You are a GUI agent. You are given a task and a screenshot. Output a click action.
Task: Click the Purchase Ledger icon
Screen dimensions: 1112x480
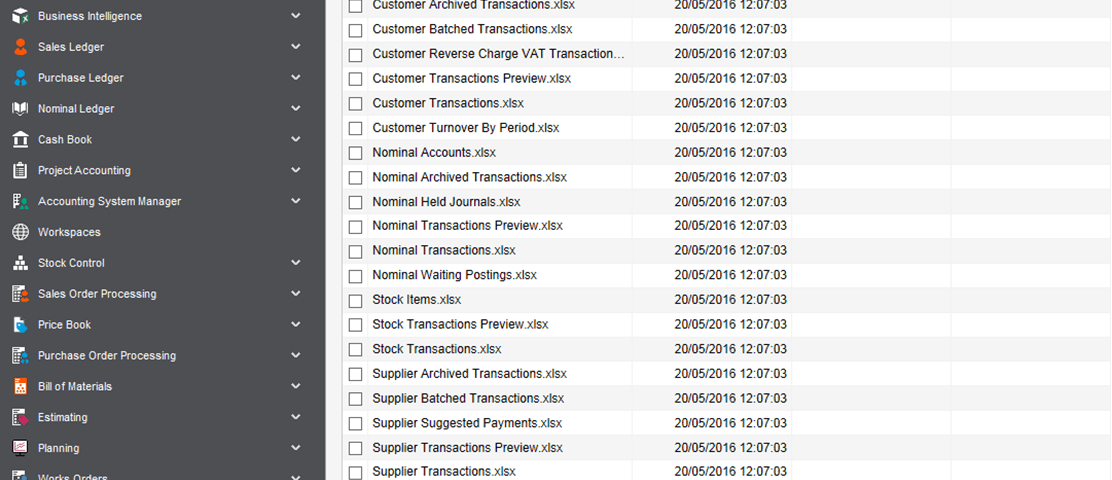pyautogui.click(x=21, y=78)
